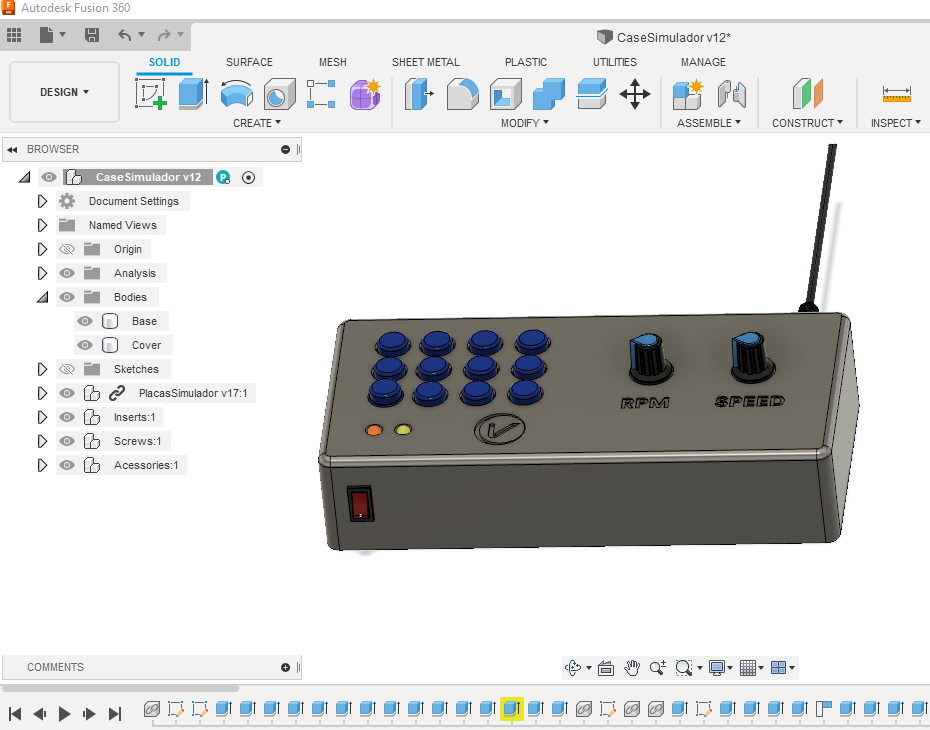Switch to the SOLID tab
This screenshot has height=730, width=930.
(x=164, y=62)
